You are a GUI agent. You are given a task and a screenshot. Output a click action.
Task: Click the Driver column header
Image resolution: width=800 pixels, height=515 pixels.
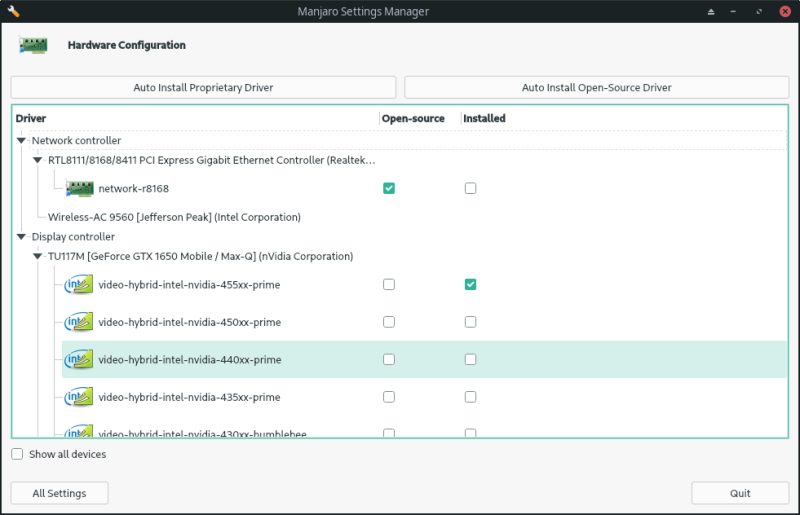click(x=31, y=118)
